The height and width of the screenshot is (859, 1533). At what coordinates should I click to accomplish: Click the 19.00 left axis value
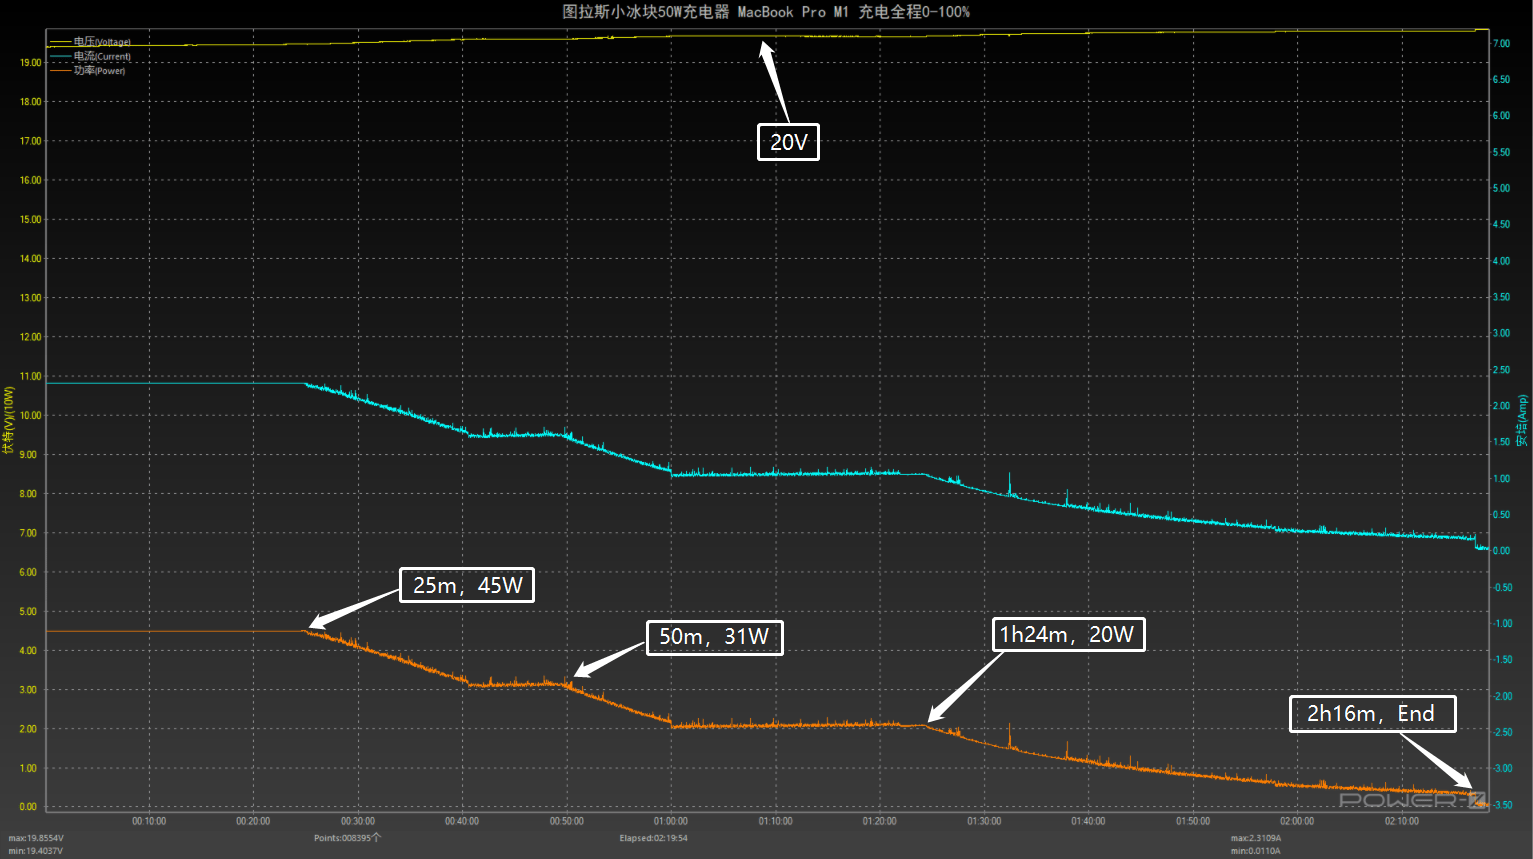pyautogui.click(x=31, y=62)
